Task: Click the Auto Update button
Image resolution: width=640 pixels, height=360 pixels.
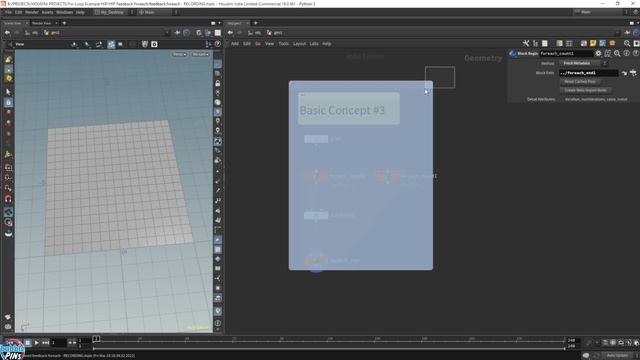Action: click(617, 356)
